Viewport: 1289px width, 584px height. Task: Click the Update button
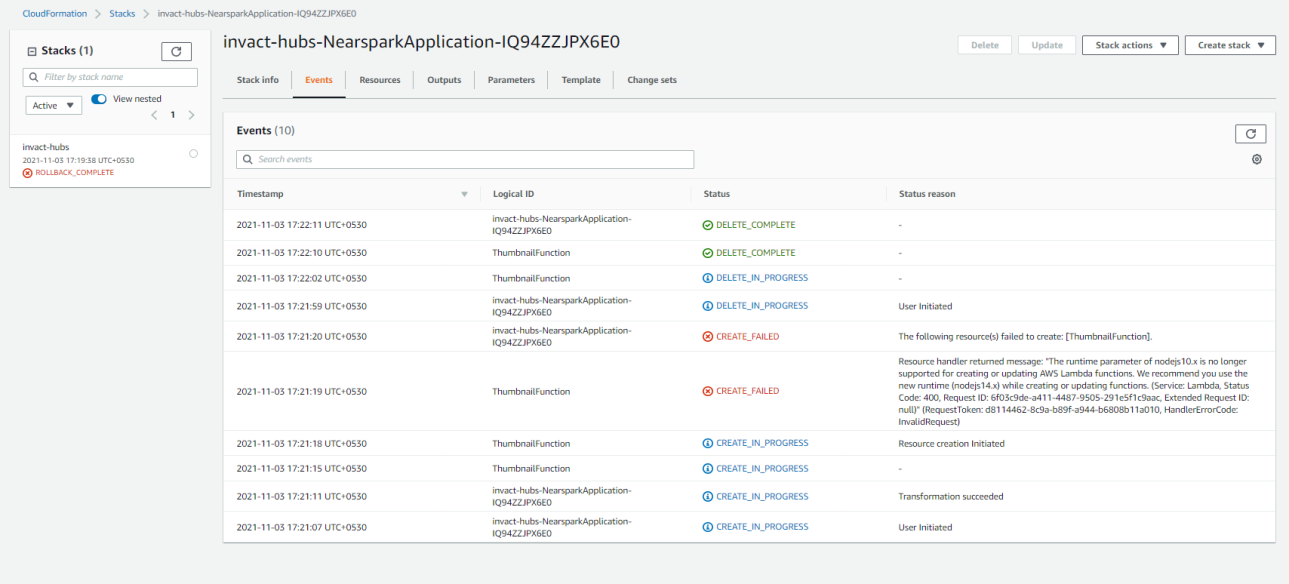coord(1047,45)
